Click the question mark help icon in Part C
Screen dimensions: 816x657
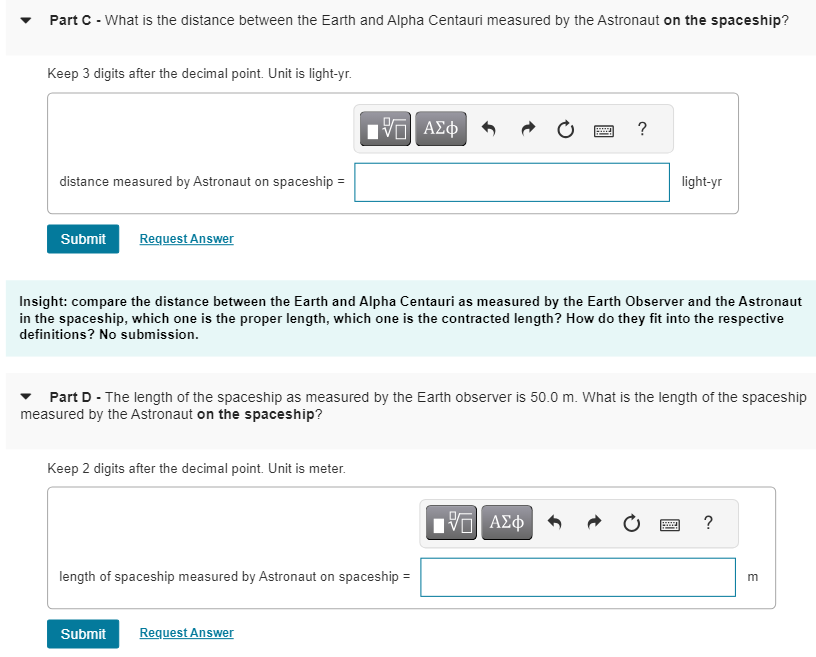click(x=641, y=128)
